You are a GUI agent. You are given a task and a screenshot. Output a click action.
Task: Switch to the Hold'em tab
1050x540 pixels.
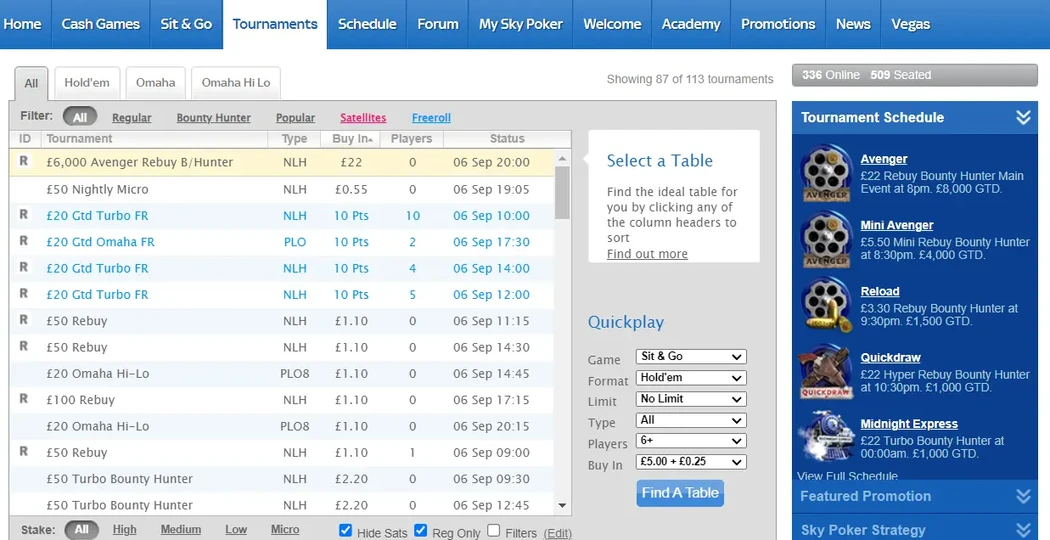(x=87, y=83)
